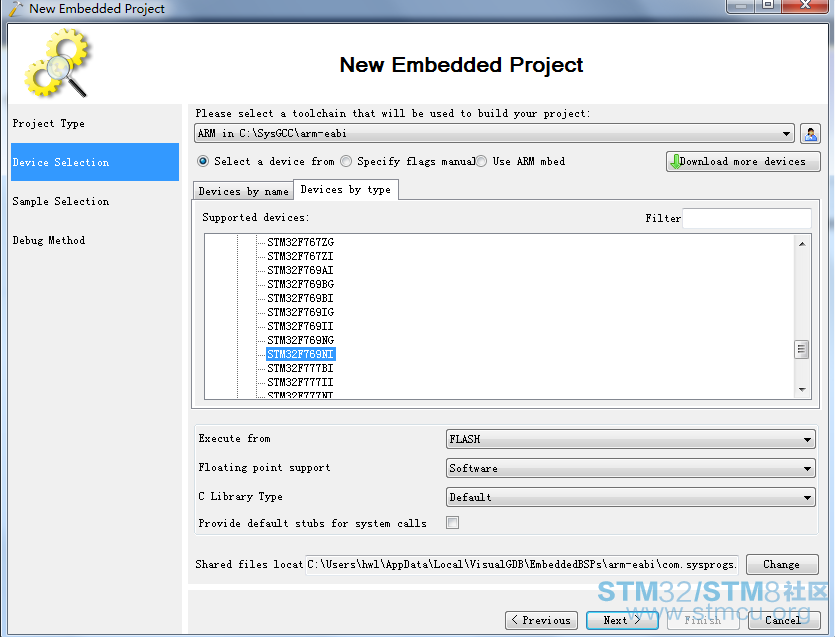Click the Change shared files location button
Screen dimensions: 835x637
pyautogui.click(x=782, y=565)
